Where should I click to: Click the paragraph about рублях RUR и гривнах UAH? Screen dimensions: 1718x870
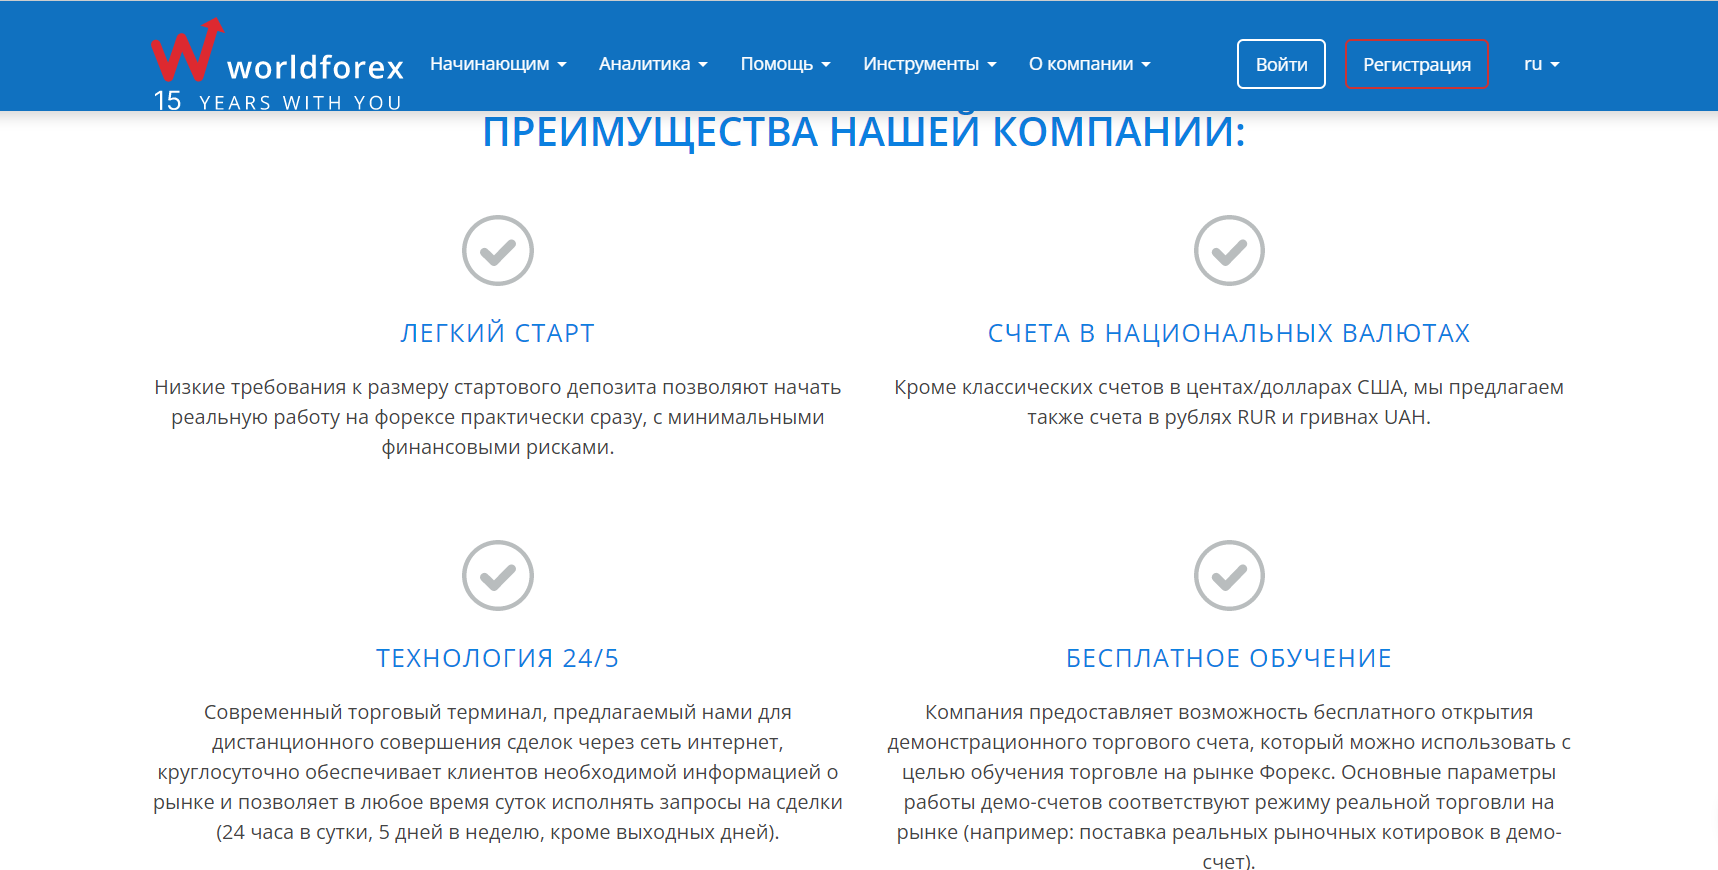[x=1229, y=402]
